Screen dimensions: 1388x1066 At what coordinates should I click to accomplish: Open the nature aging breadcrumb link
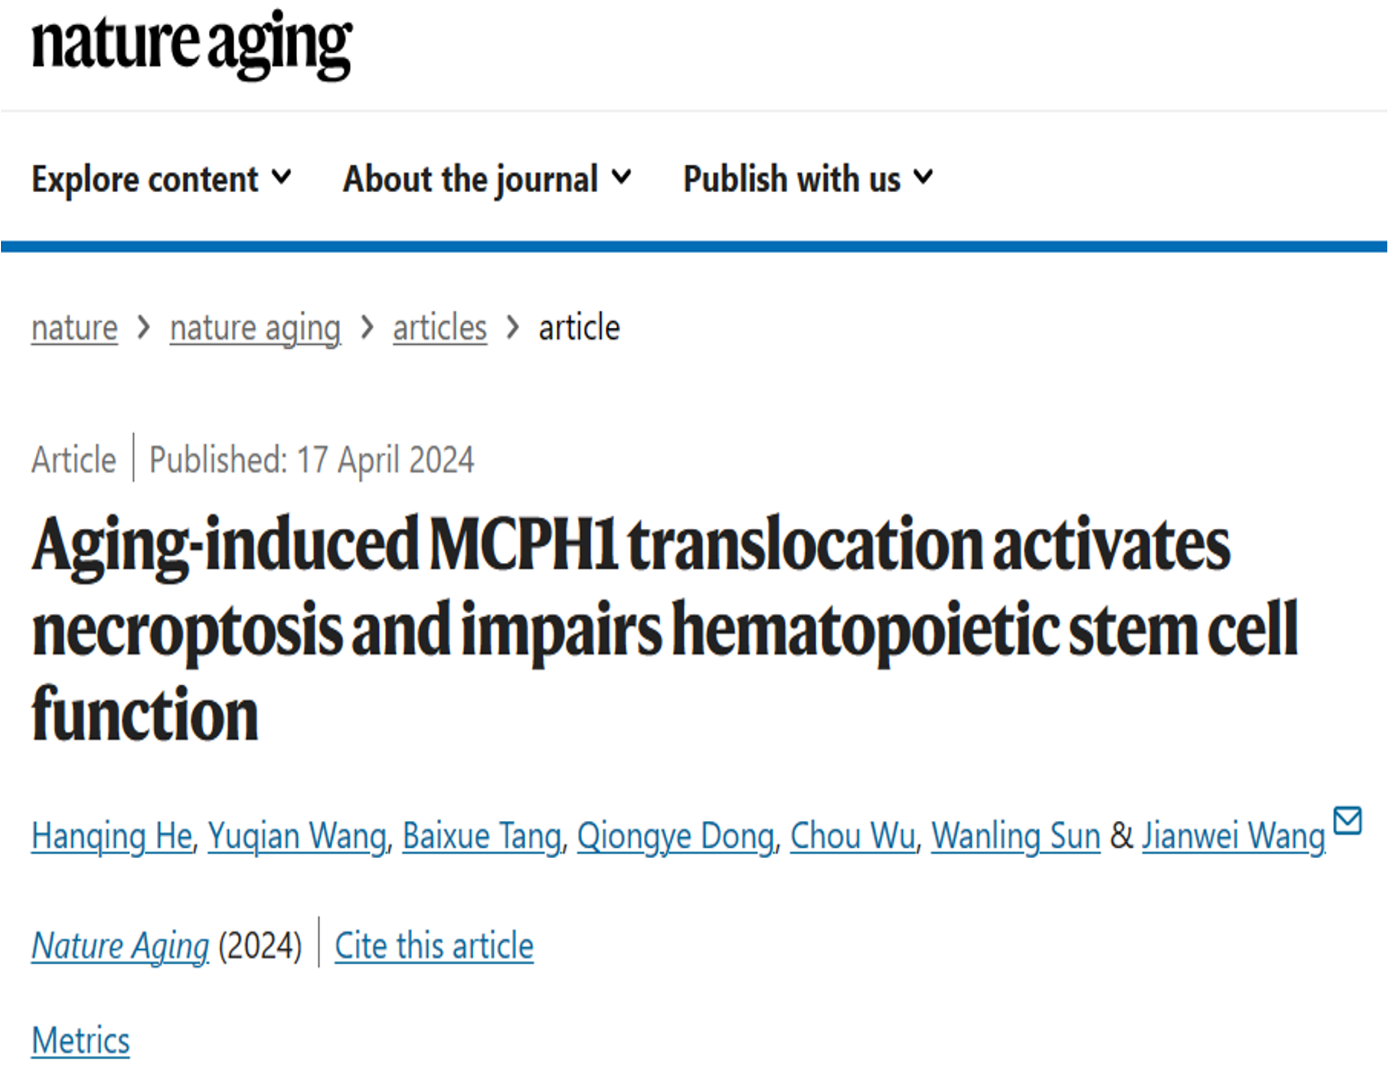[x=255, y=328]
